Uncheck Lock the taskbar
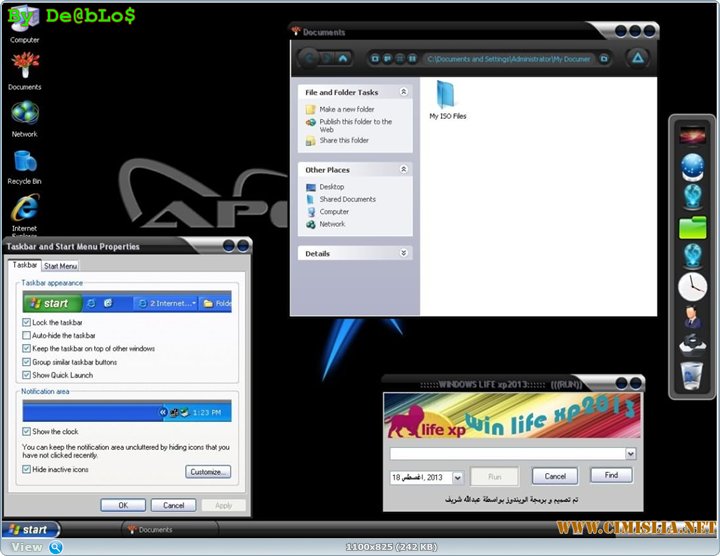 pyautogui.click(x=27, y=323)
